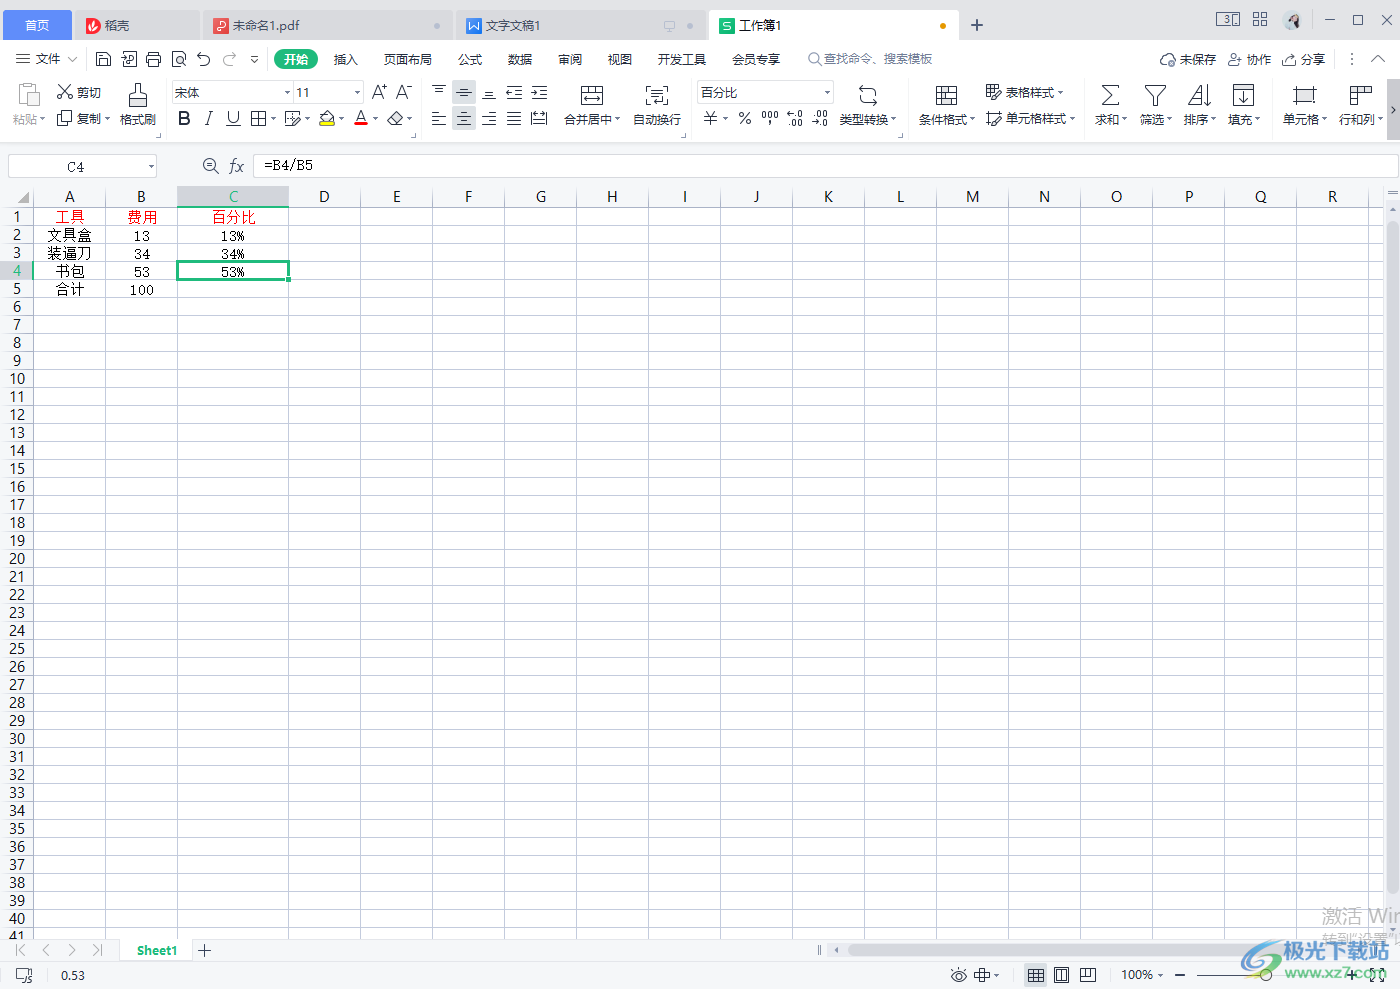The image size is (1400, 989).
Task: Decrease font size with A- icon
Action: click(404, 92)
